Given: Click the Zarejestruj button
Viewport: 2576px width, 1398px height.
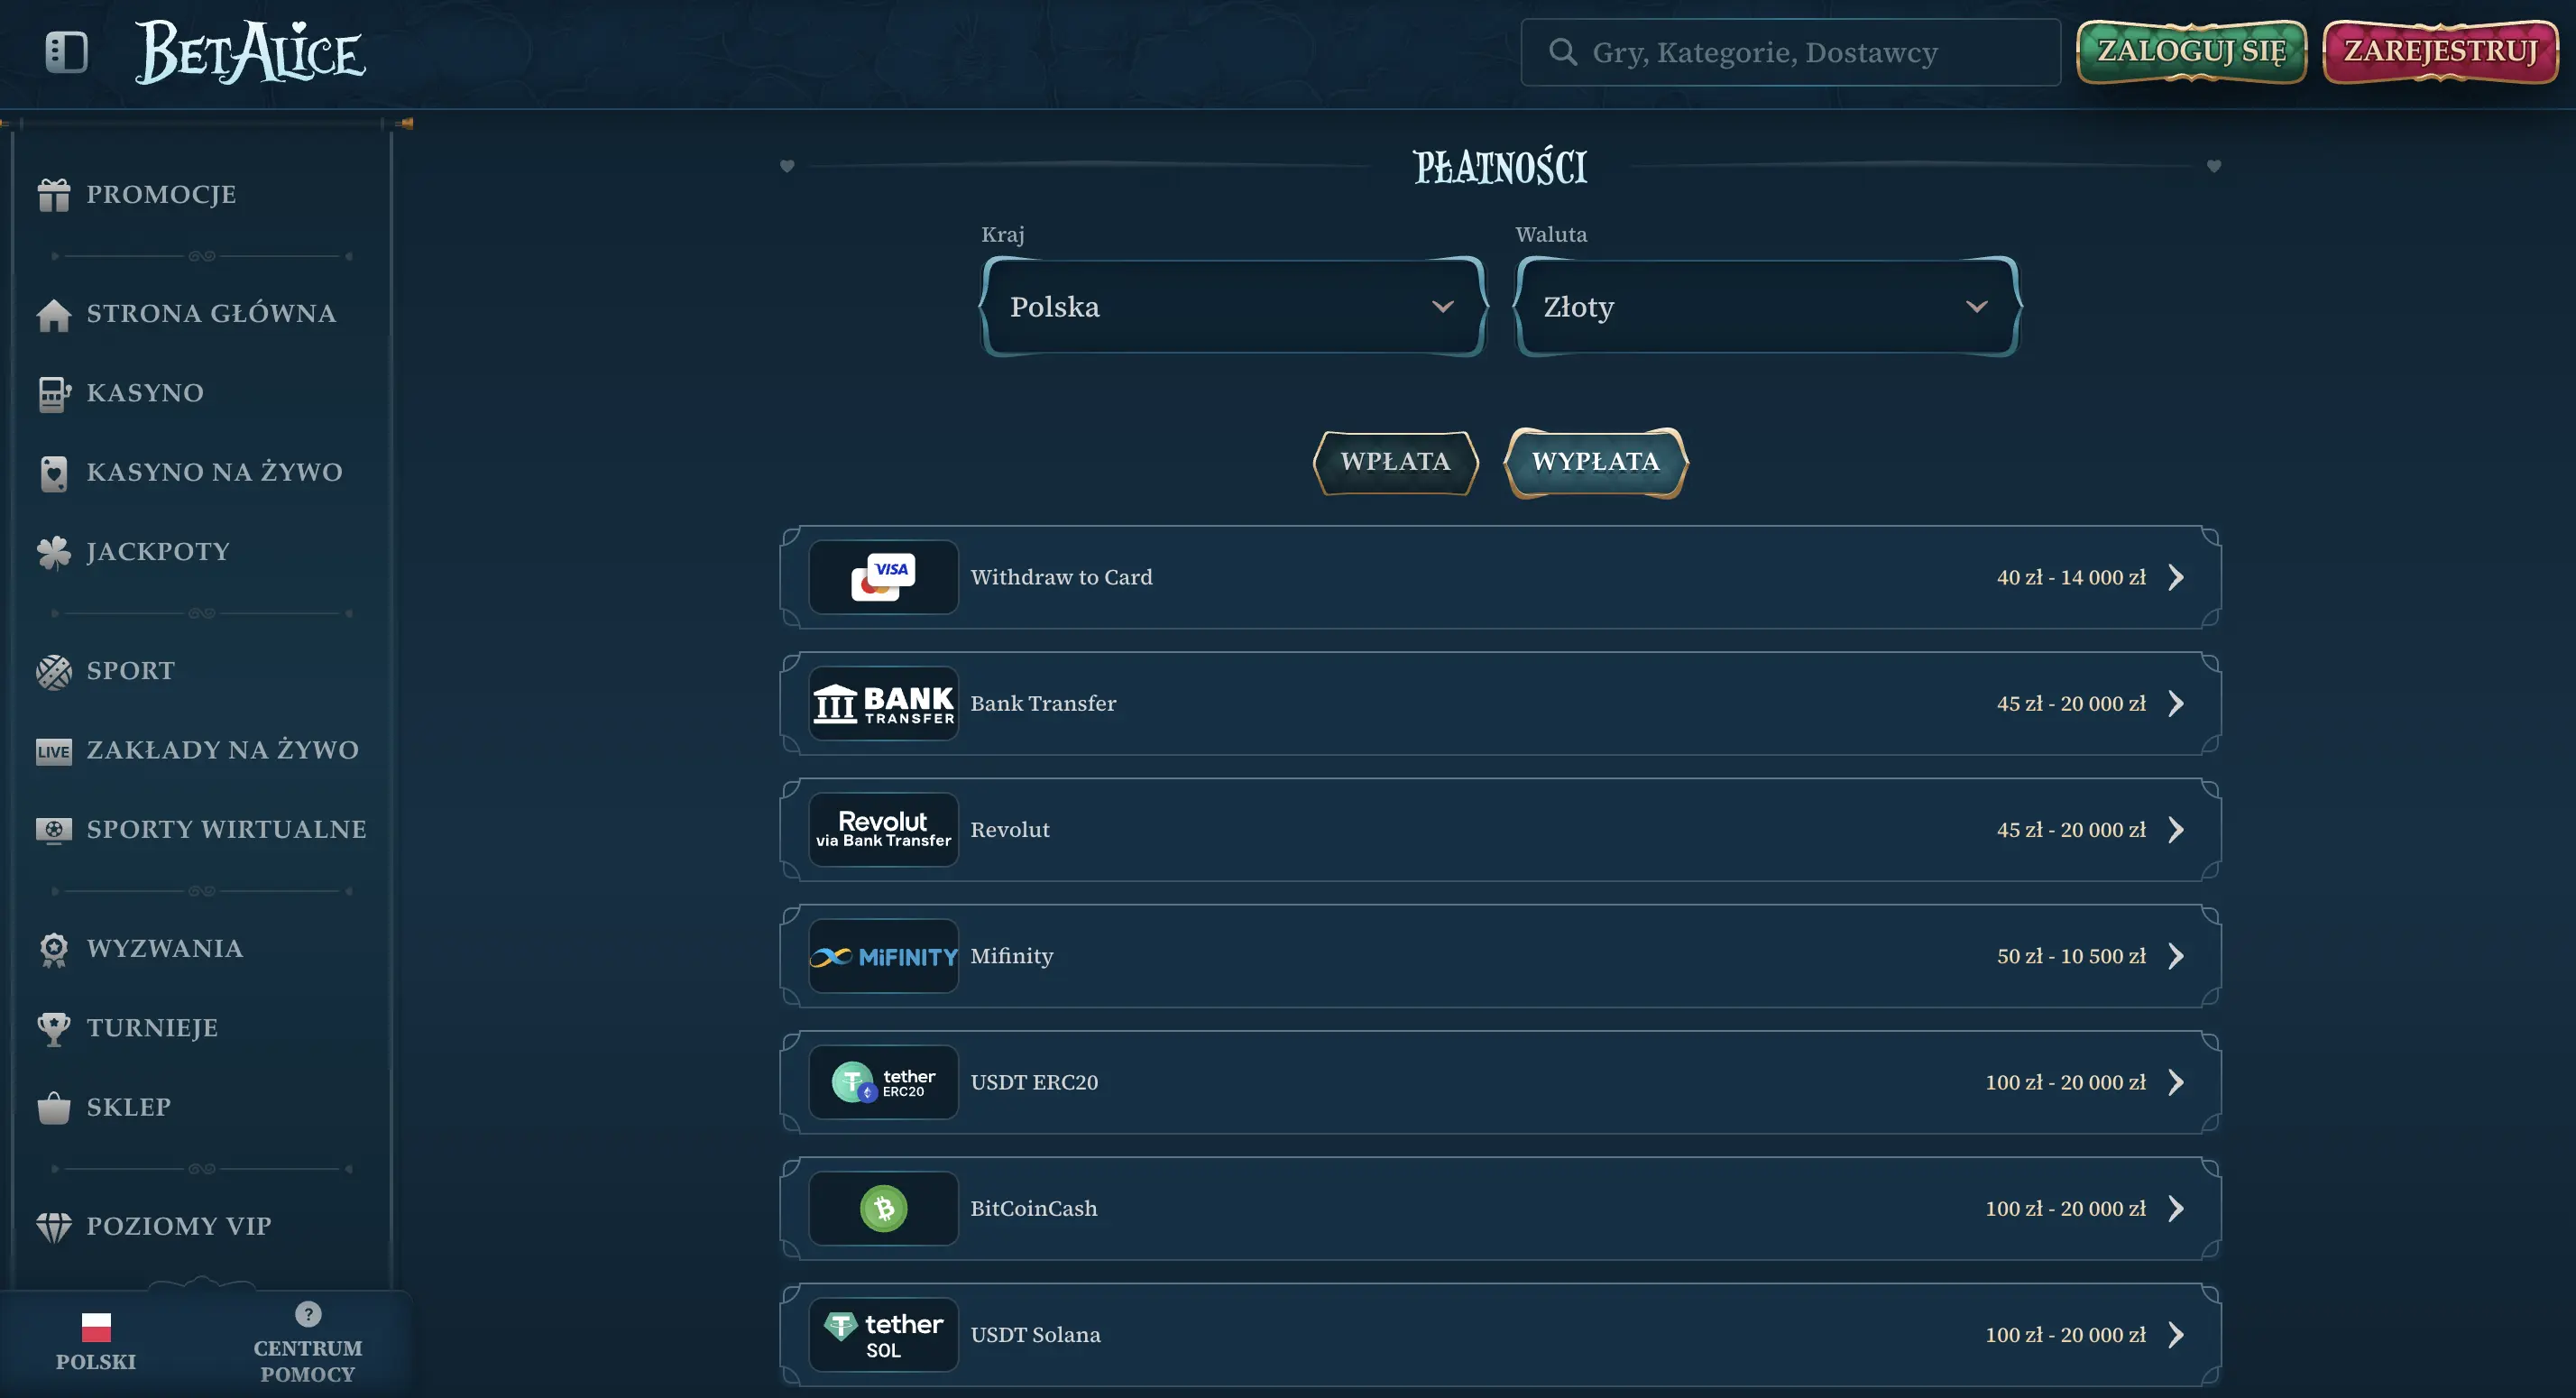Looking at the screenshot, I should 2440,51.
